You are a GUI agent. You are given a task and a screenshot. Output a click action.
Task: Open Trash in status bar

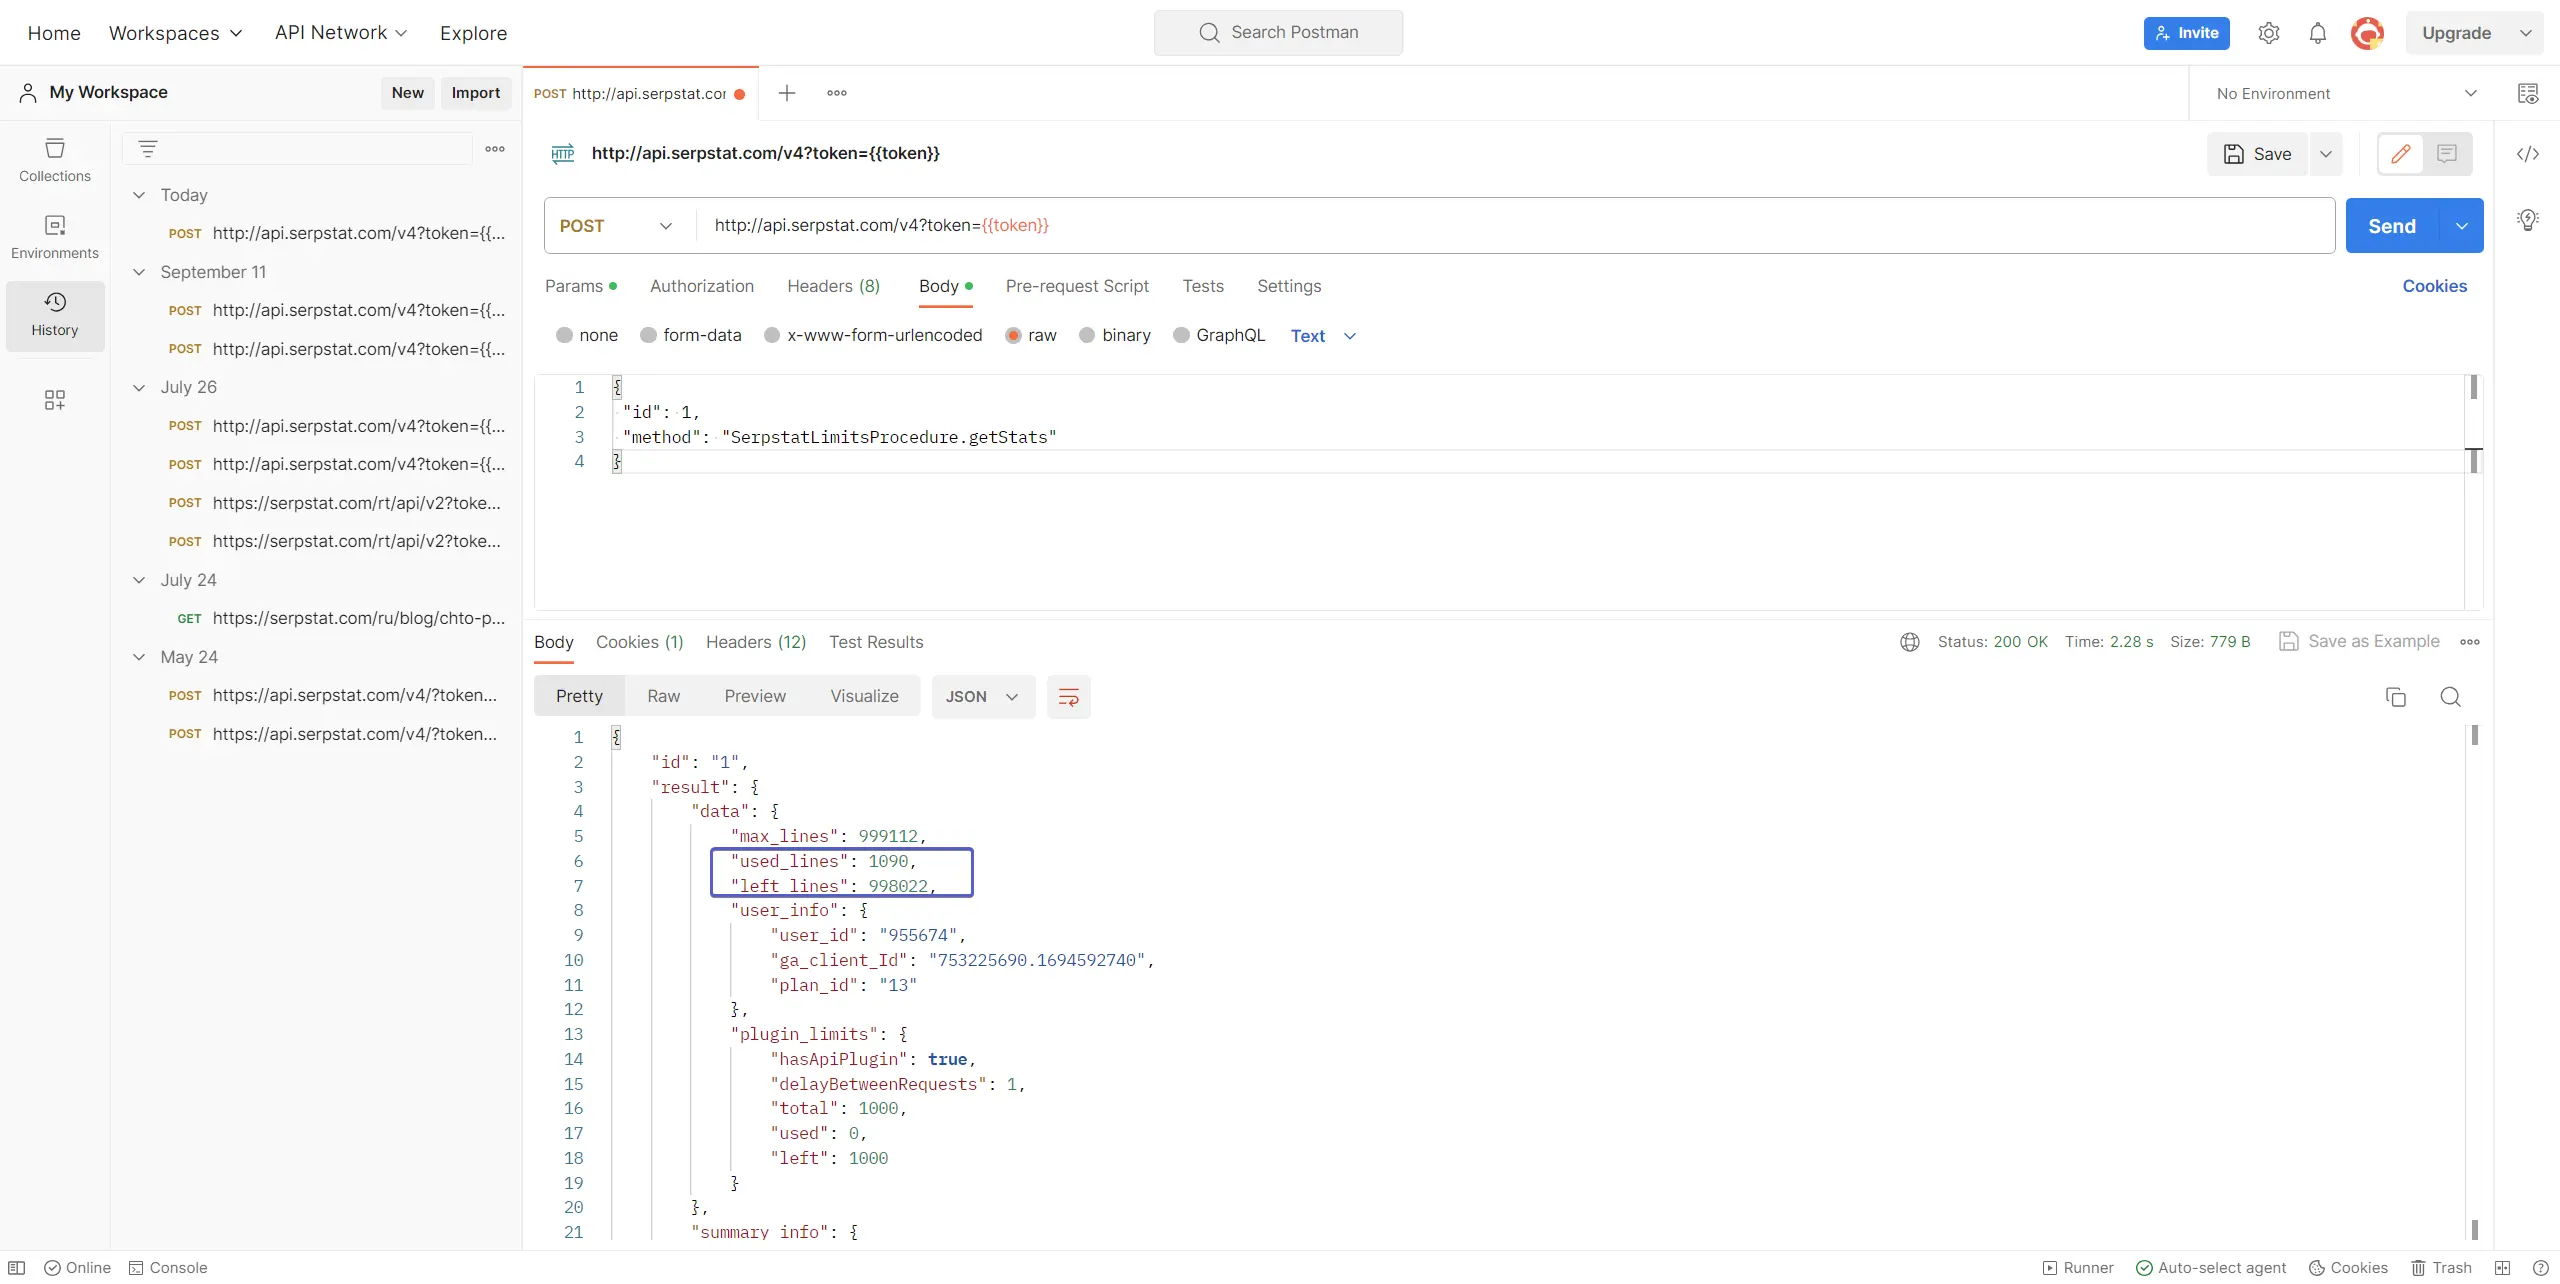coord(2441,1268)
